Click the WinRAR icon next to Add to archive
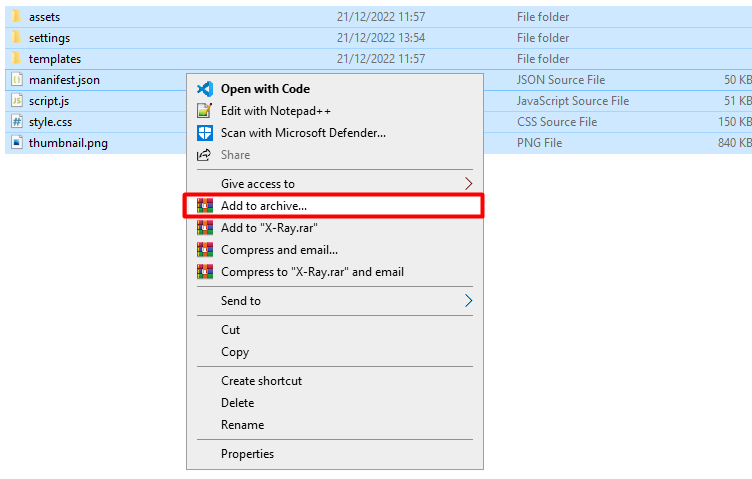 click(x=205, y=206)
